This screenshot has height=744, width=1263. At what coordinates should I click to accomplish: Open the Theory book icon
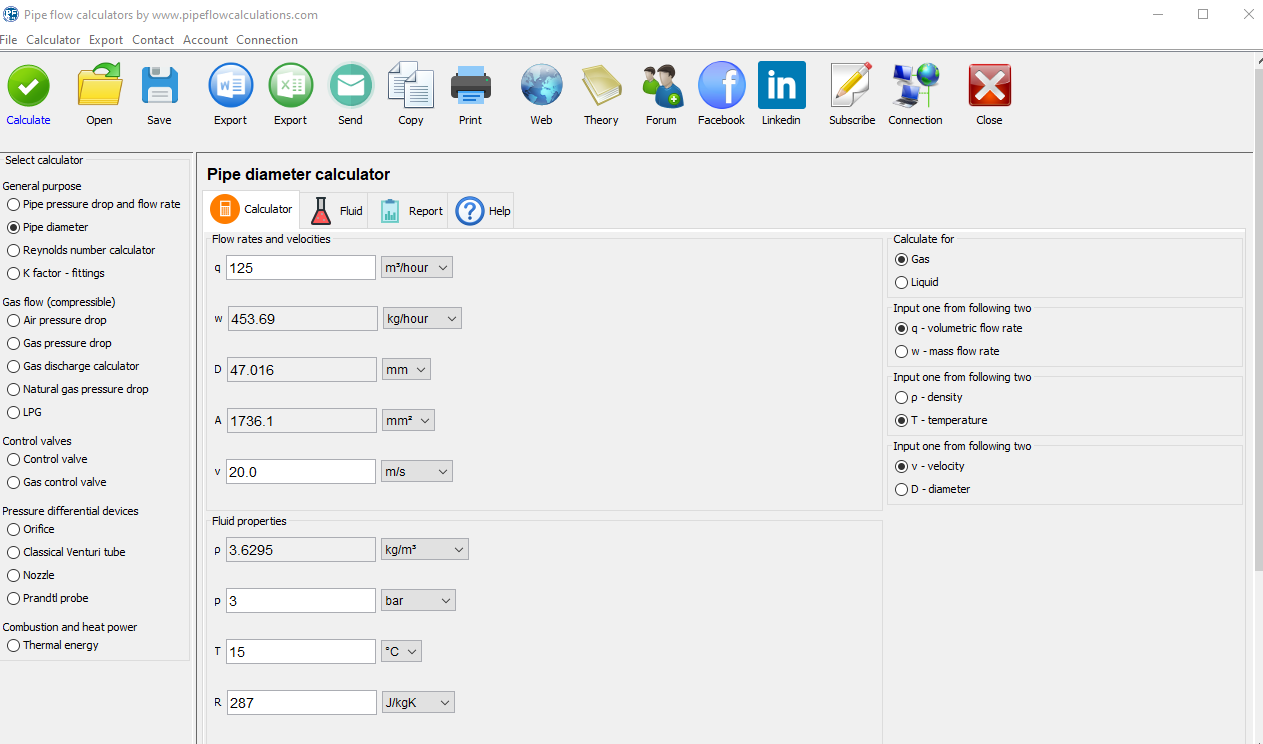click(x=601, y=87)
